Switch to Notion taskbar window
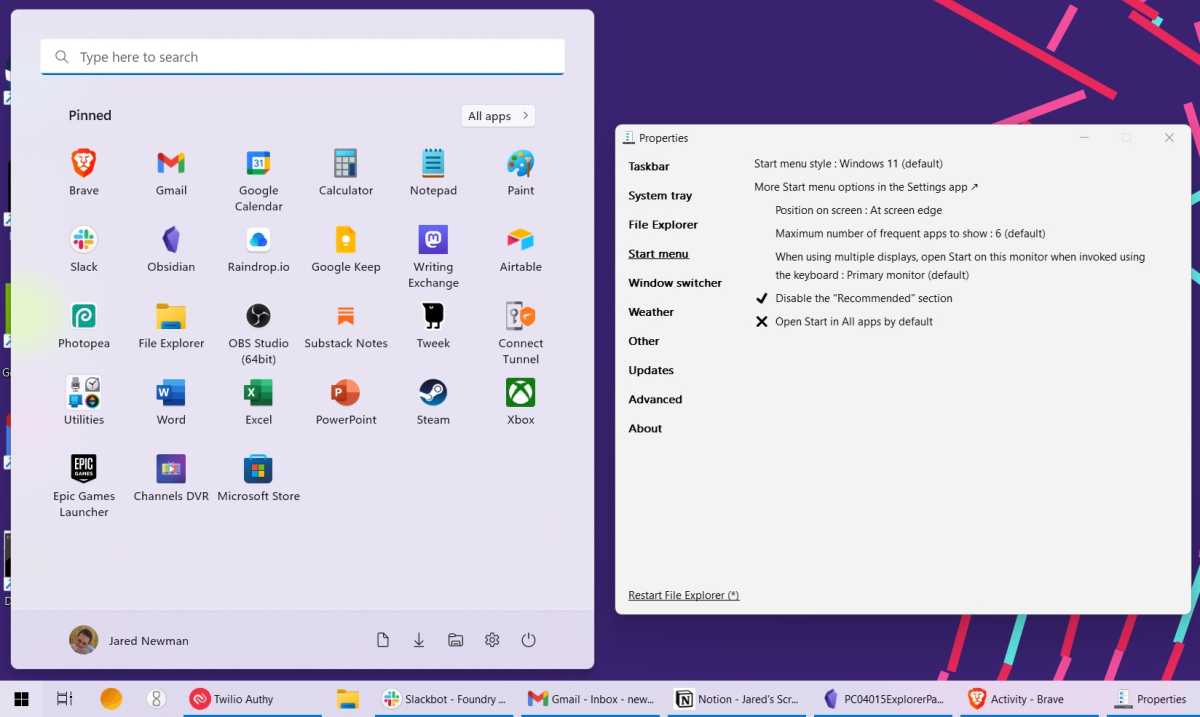Image resolution: width=1200 pixels, height=717 pixels. tap(736, 699)
